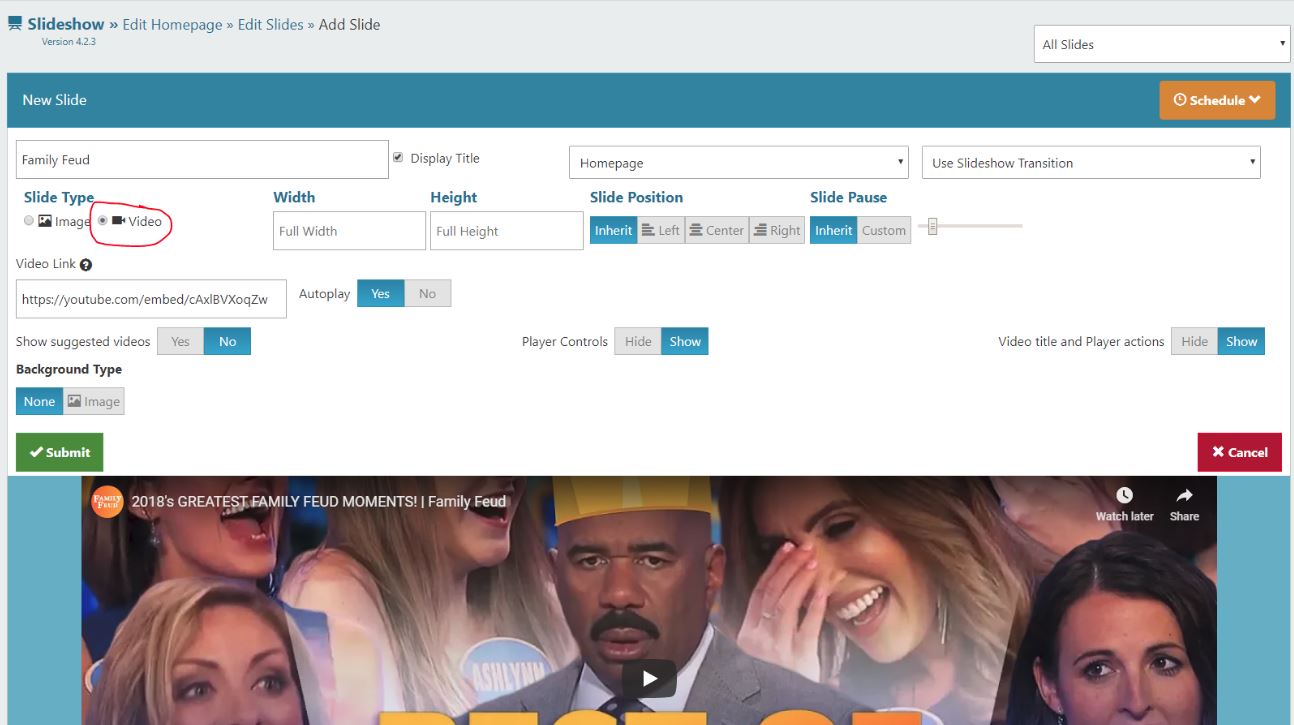Set Background Type to None
This screenshot has height=725, width=1294.
tap(39, 401)
